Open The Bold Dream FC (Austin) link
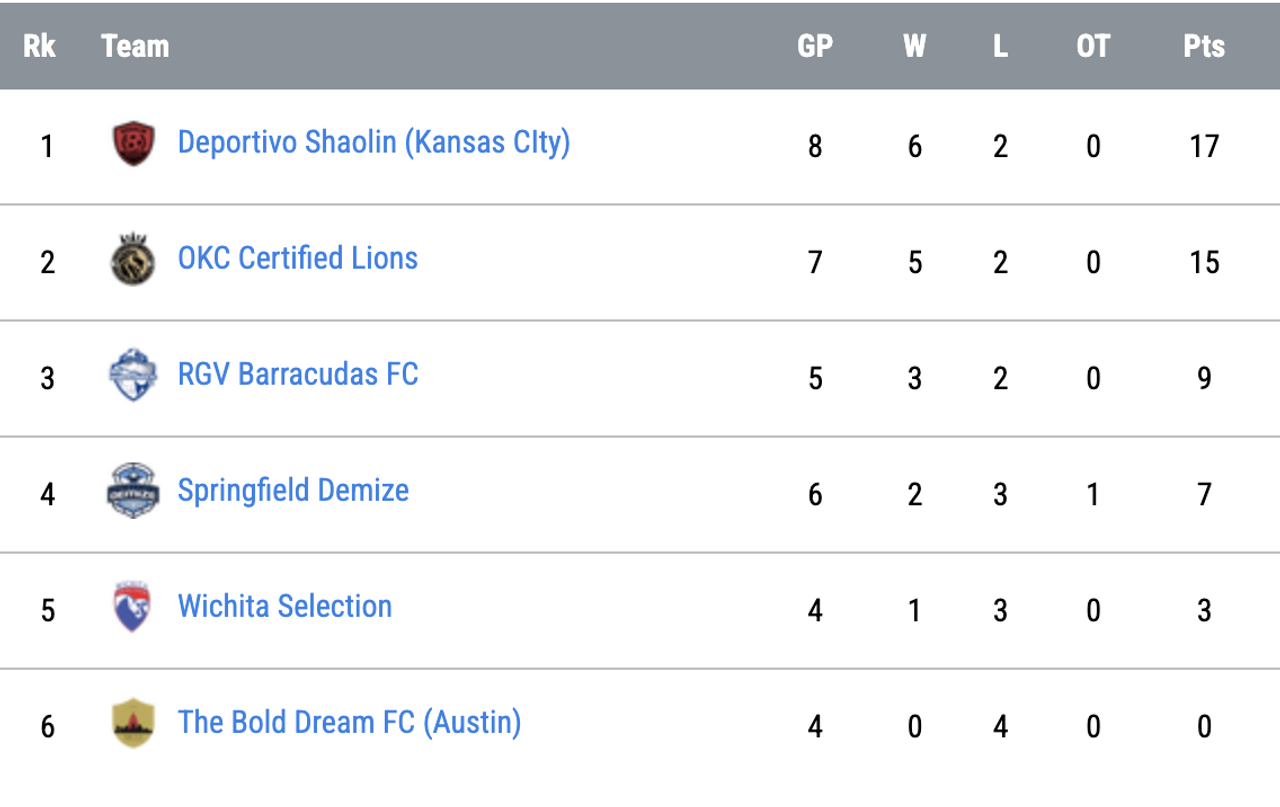 pos(349,722)
